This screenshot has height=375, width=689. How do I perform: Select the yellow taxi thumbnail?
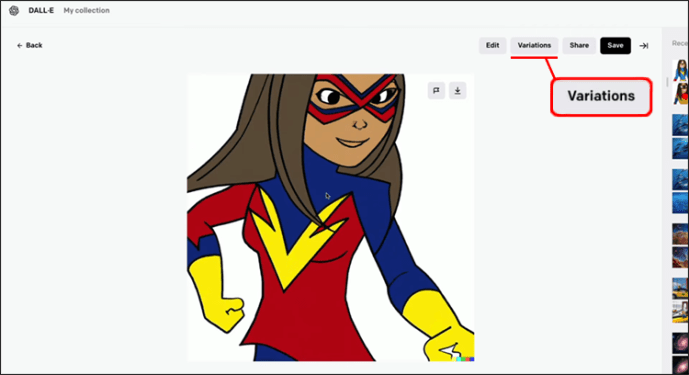[x=680, y=288]
